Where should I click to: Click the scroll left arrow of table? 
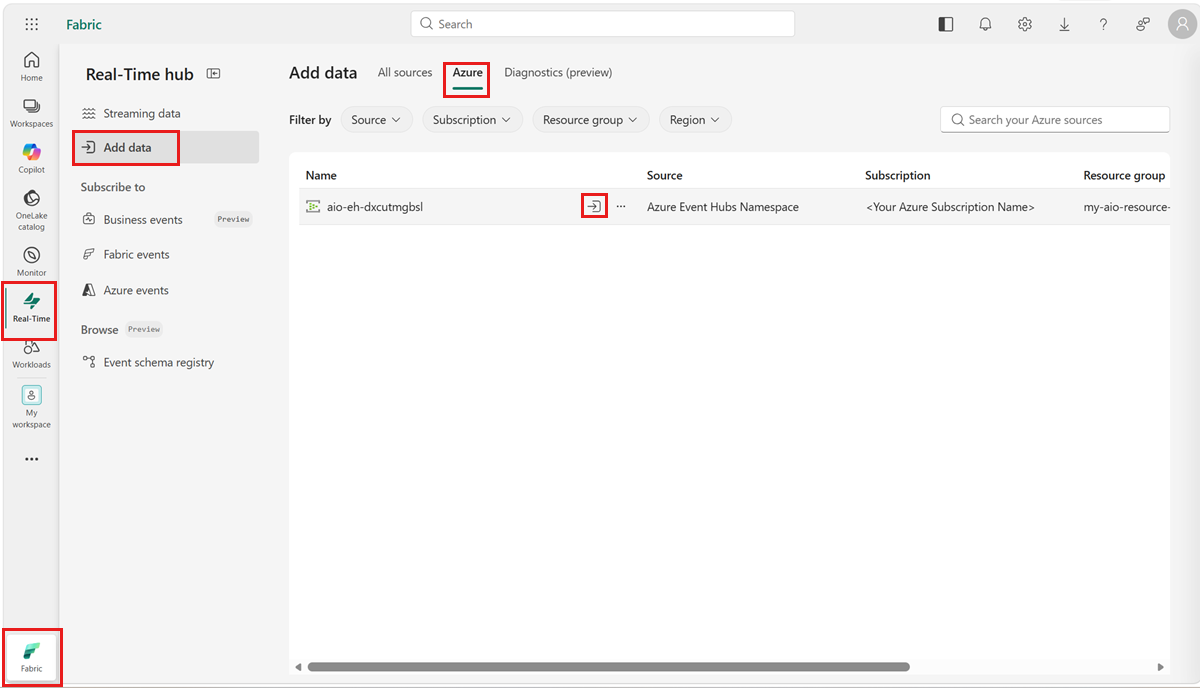[297, 667]
